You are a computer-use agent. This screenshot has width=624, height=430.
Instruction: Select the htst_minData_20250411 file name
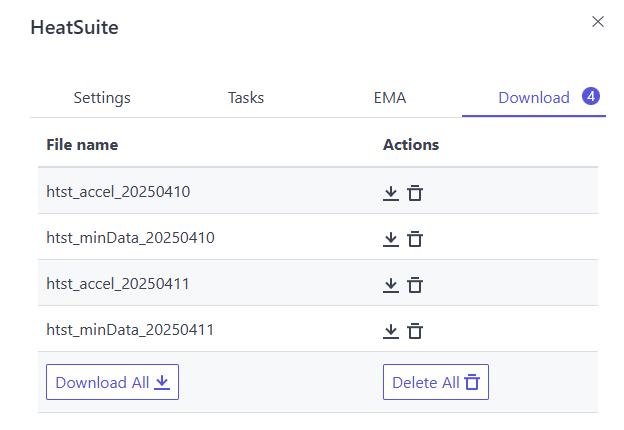pyautogui.click(x=130, y=330)
